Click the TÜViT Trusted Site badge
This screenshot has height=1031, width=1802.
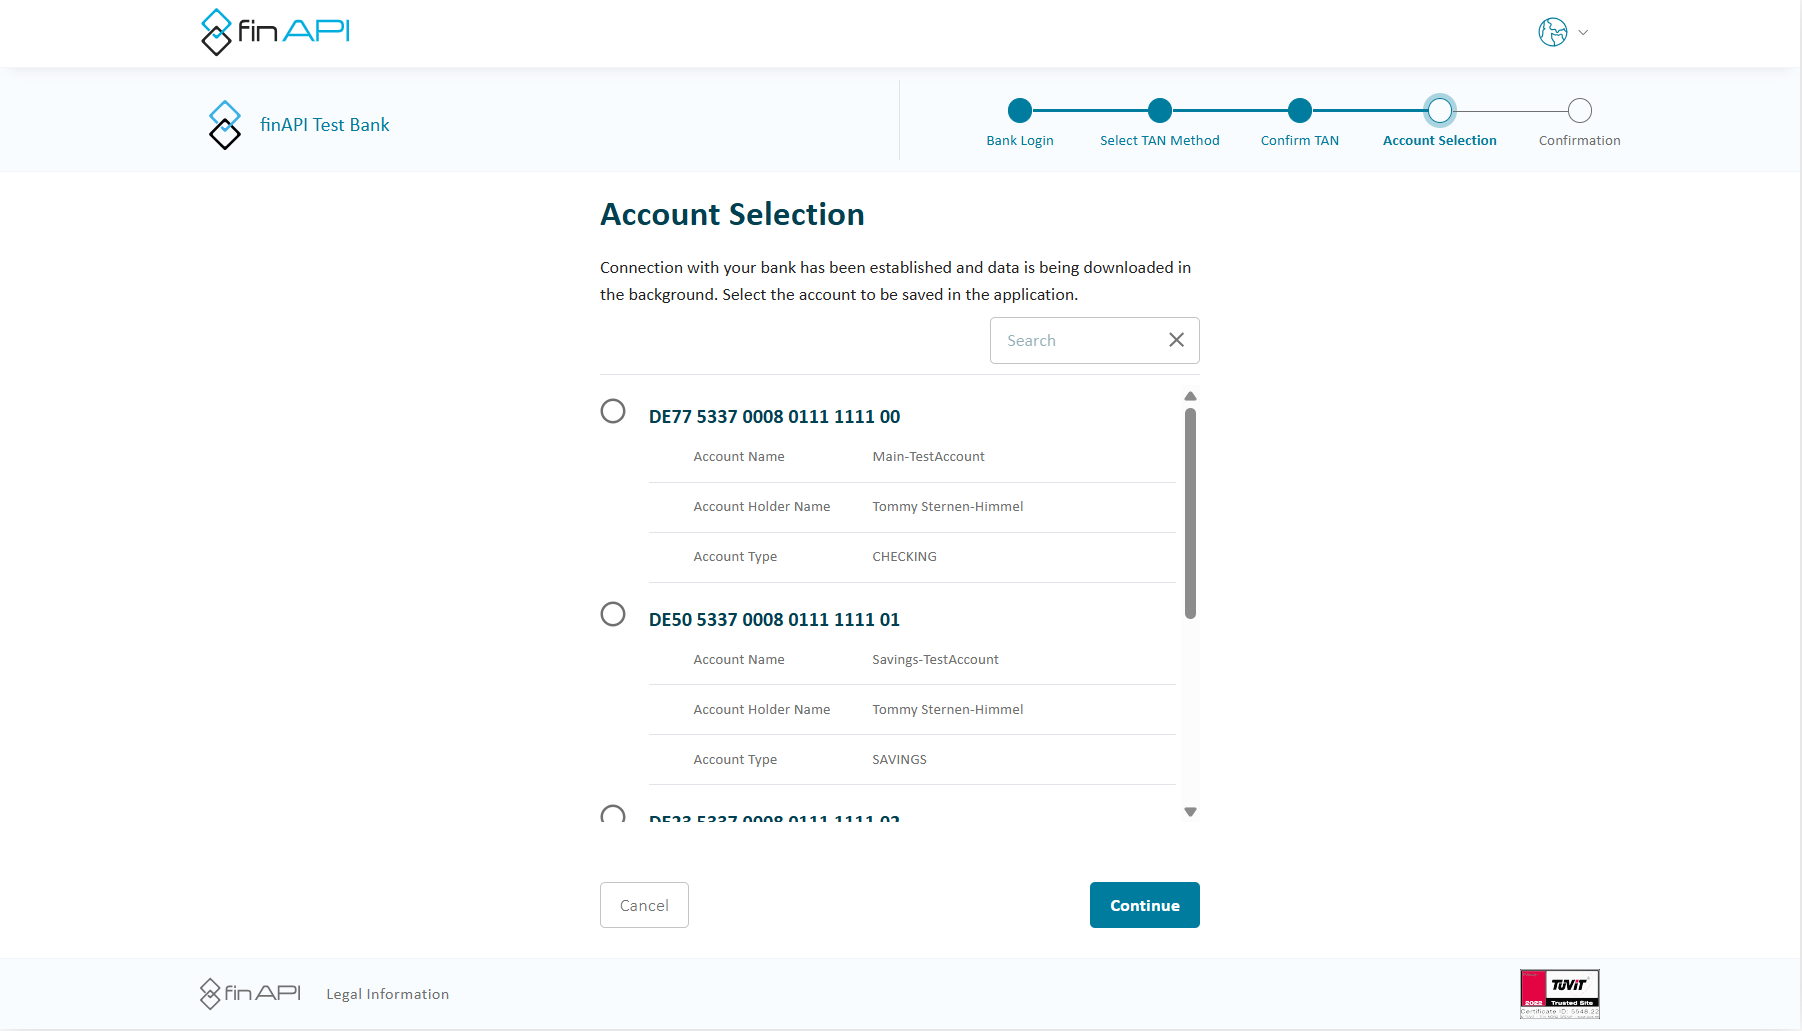click(x=1559, y=993)
